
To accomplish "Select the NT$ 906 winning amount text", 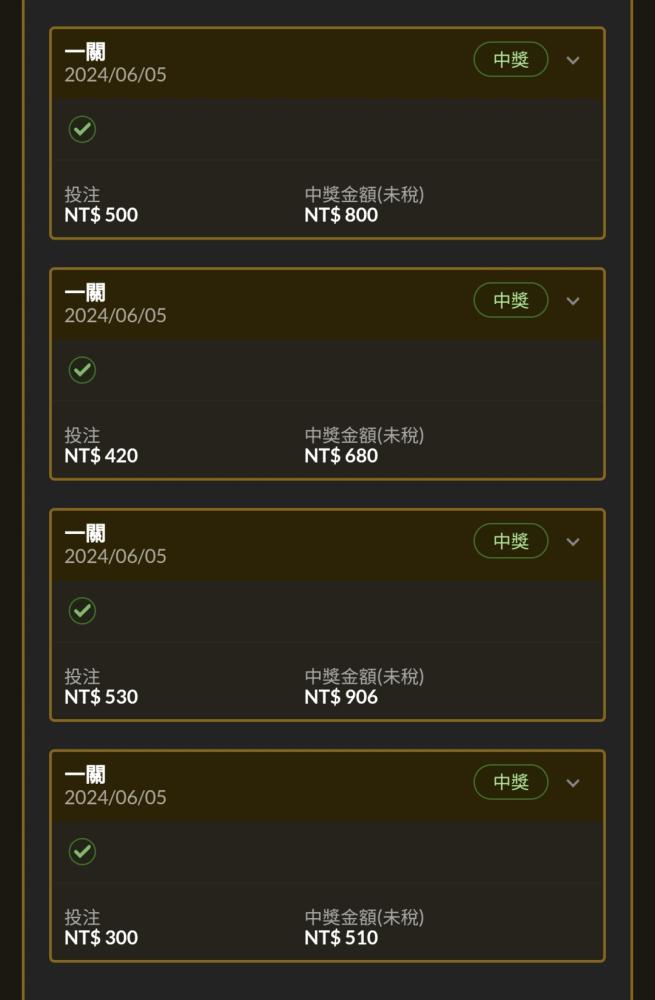I will coord(341,697).
